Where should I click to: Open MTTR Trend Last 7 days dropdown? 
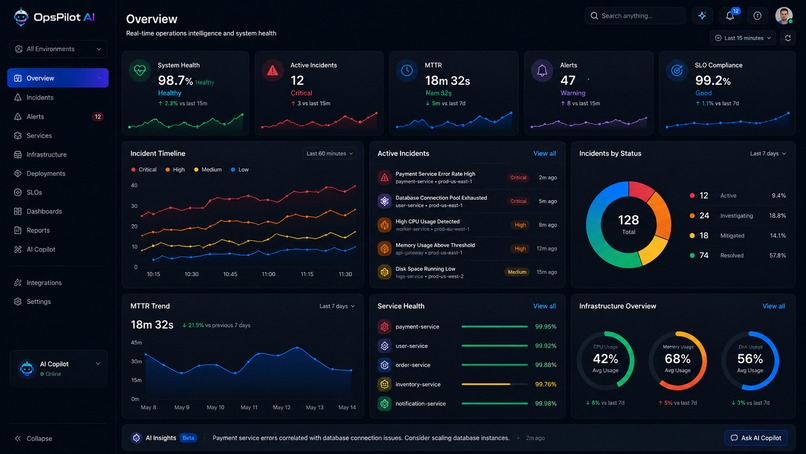coord(337,306)
